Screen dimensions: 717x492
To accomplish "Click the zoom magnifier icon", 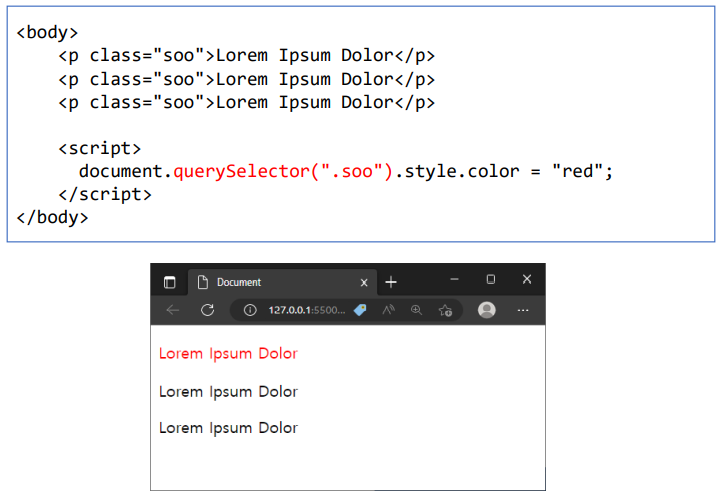I will 416,310.
